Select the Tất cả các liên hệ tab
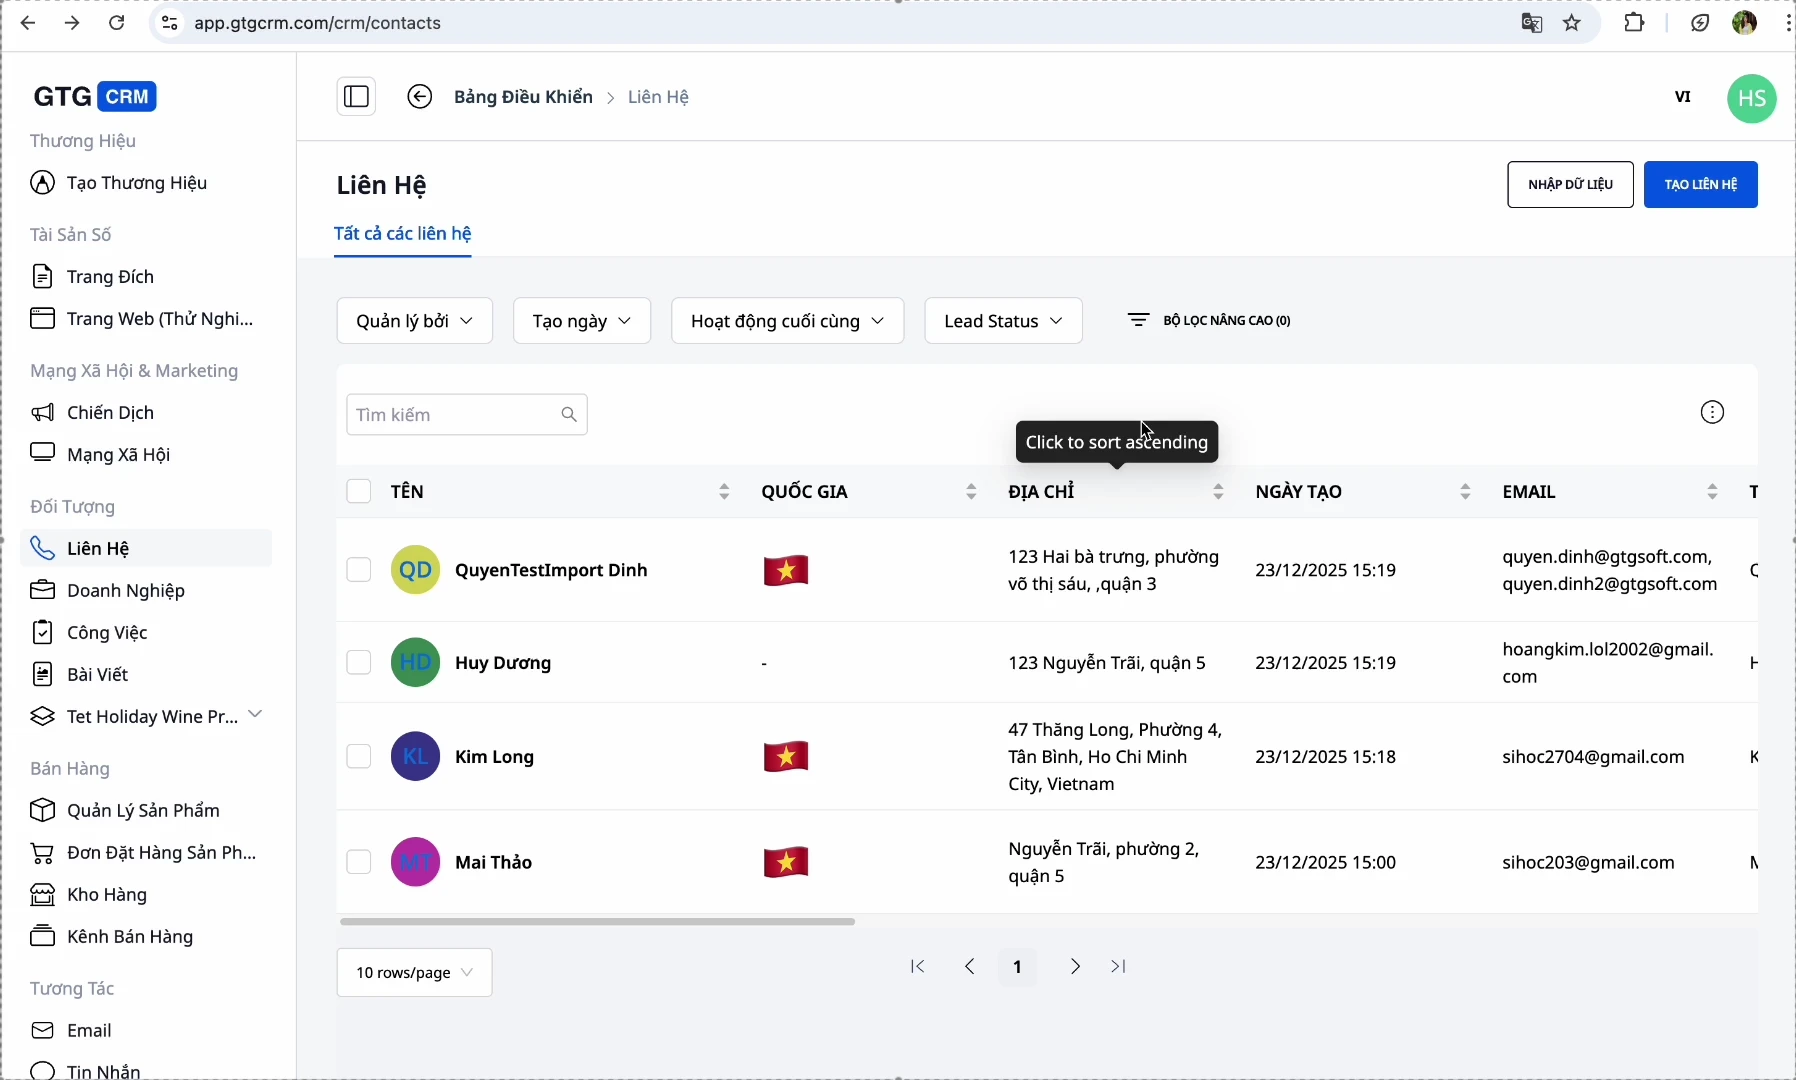 (403, 234)
